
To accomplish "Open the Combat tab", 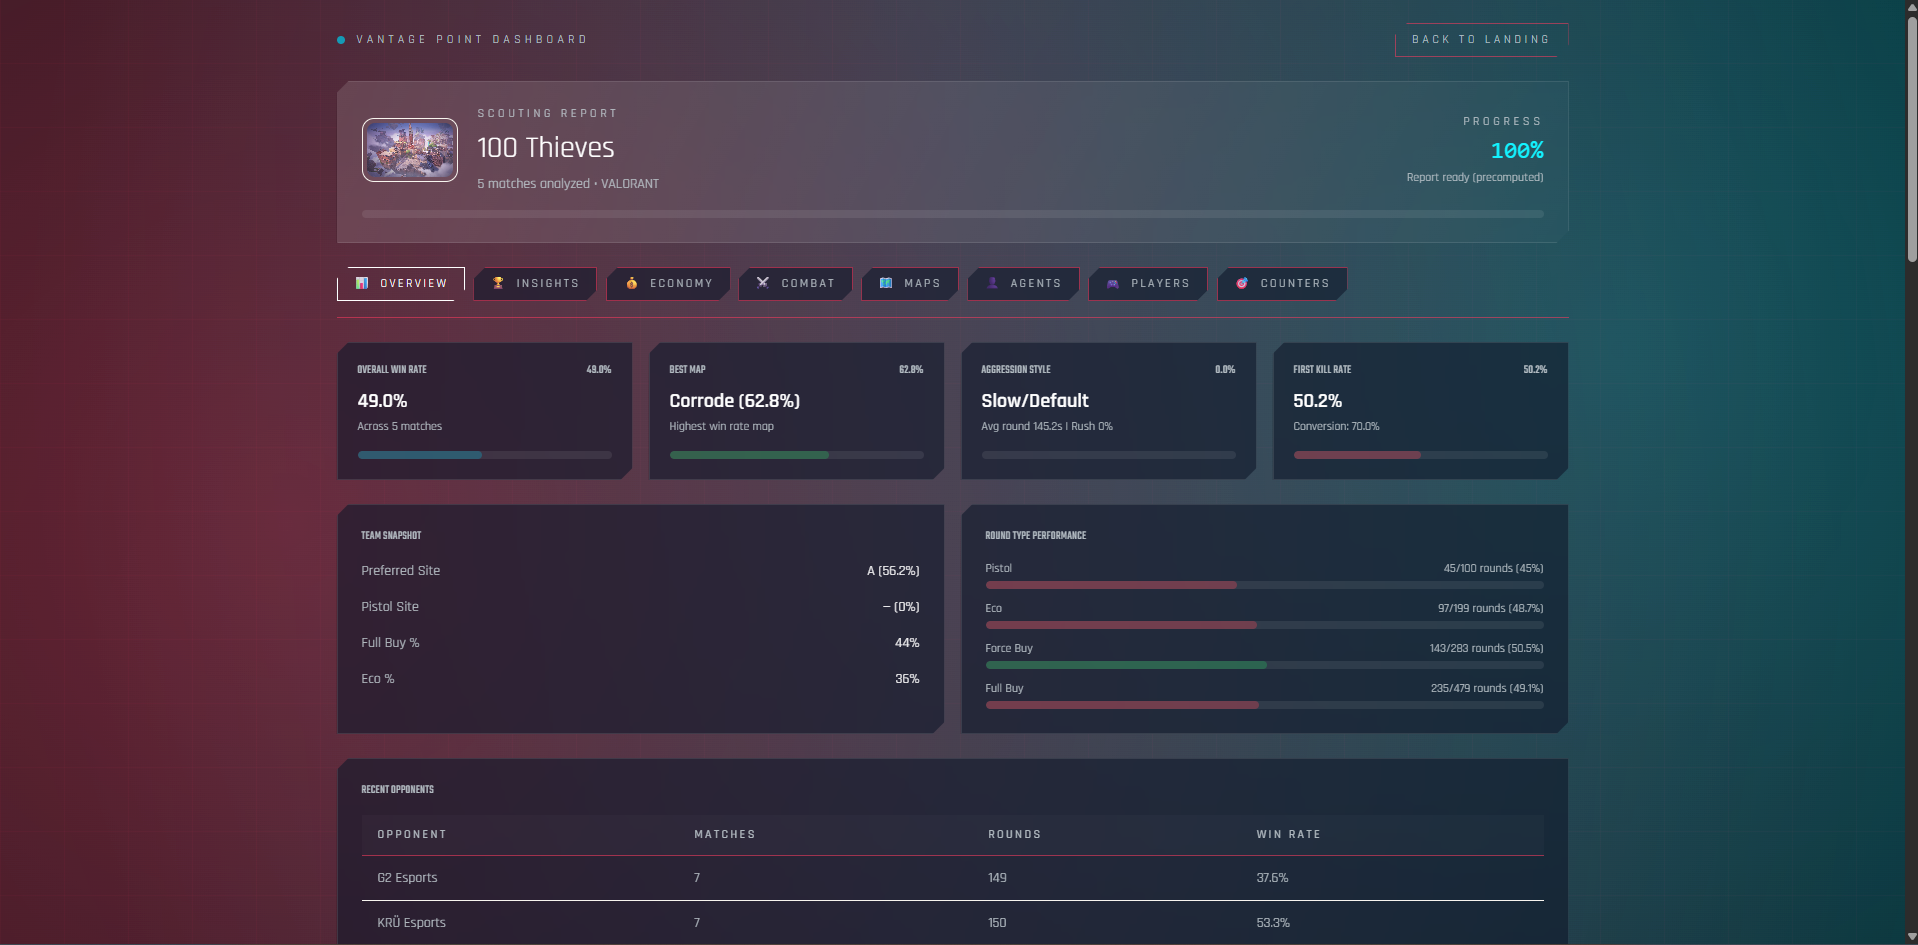I will pos(795,283).
